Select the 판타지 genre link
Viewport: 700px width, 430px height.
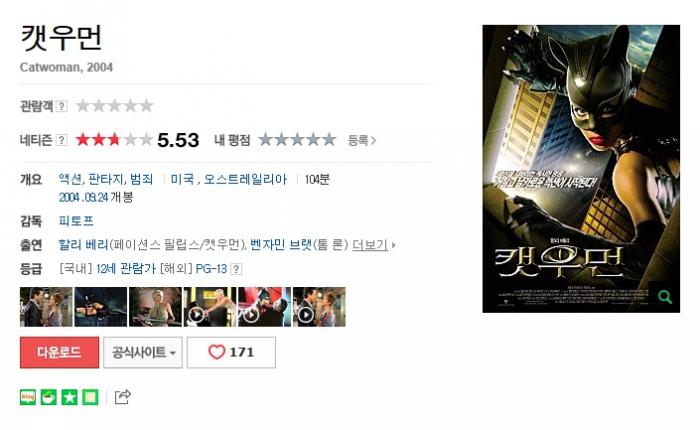(x=106, y=179)
